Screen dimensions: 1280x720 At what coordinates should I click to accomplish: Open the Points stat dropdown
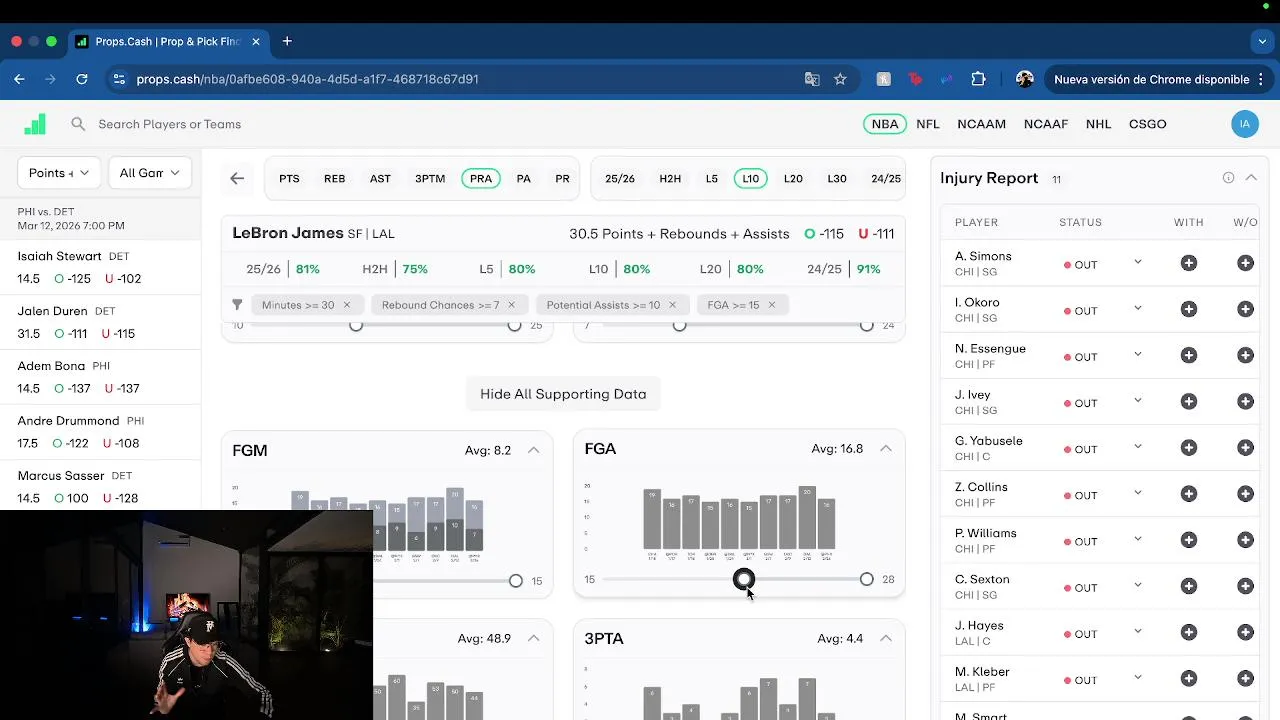coord(59,173)
